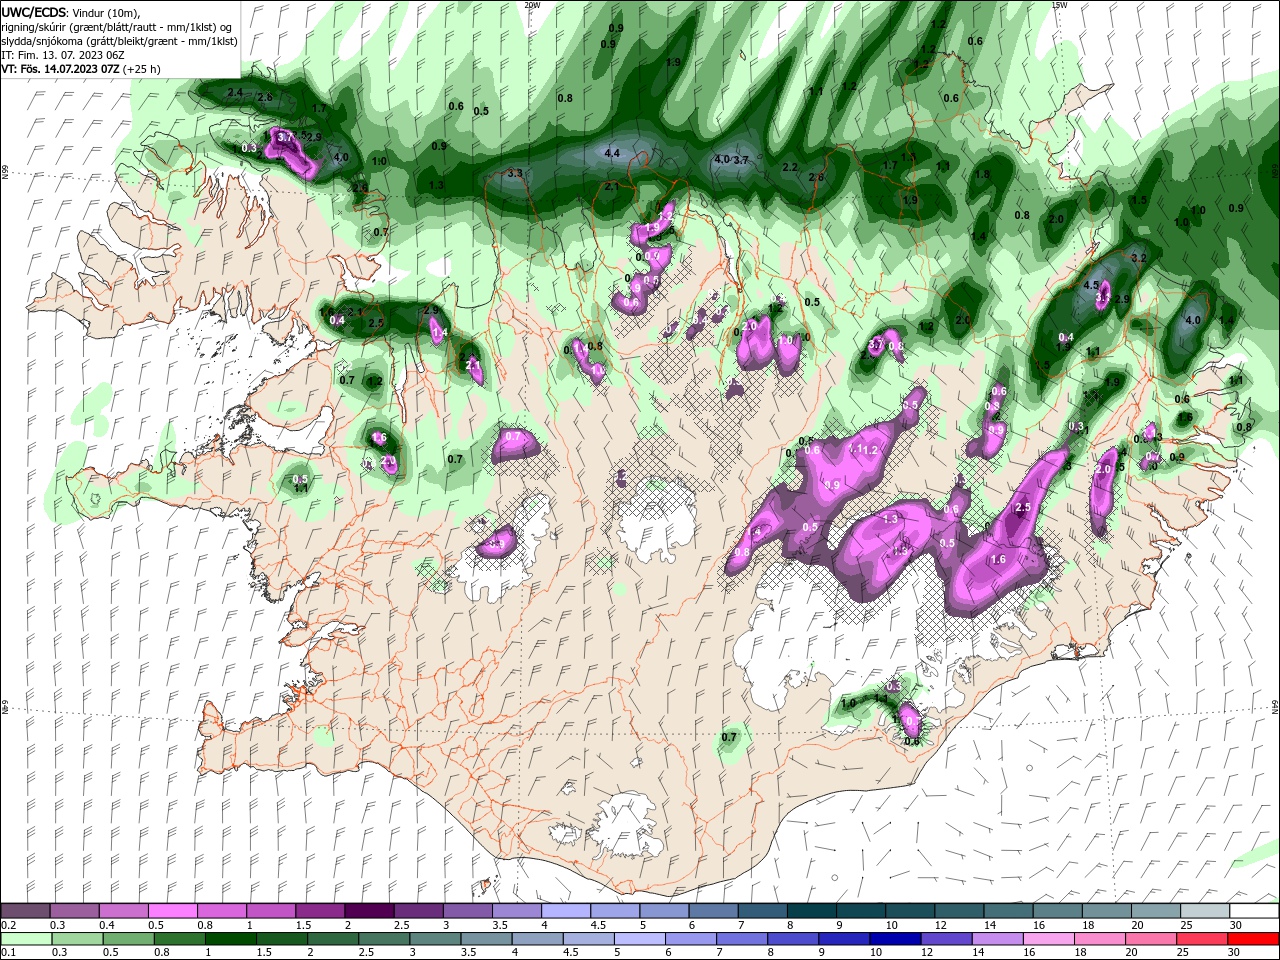
Task: Select the palest green rain swatch at 0.1
Action: pyautogui.click(x=26, y=939)
